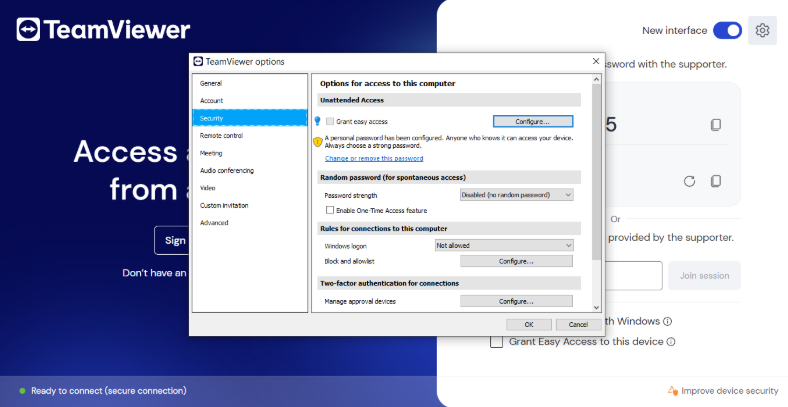Open the Audio conferencing options category
Viewport: 788px width, 407px height.
click(x=250, y=170)
